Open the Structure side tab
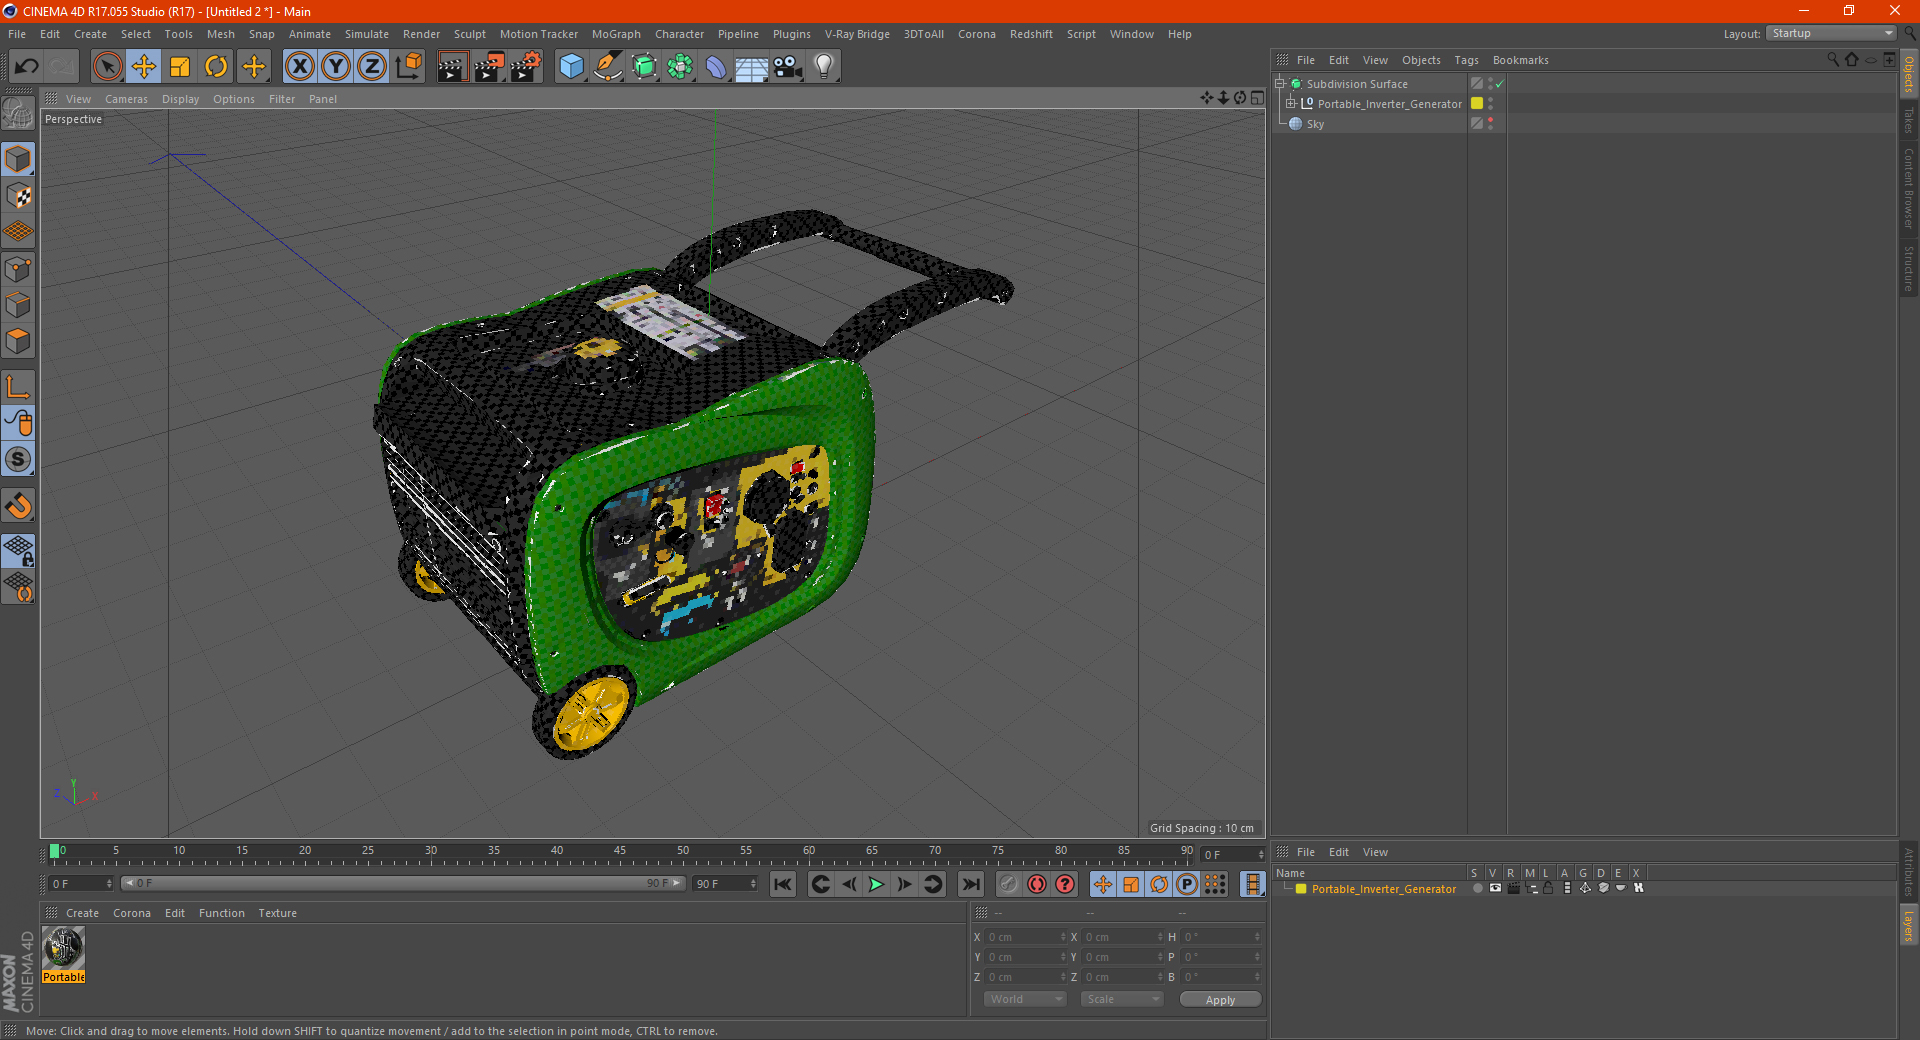The height and width of the screenshot is (1040, 1920). pos(1909,268)
